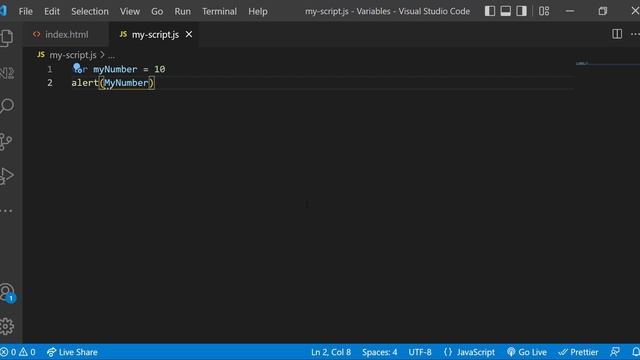Launch Go Live server
Viewport: 640px width, 360px height.
[x=527, y=352]
